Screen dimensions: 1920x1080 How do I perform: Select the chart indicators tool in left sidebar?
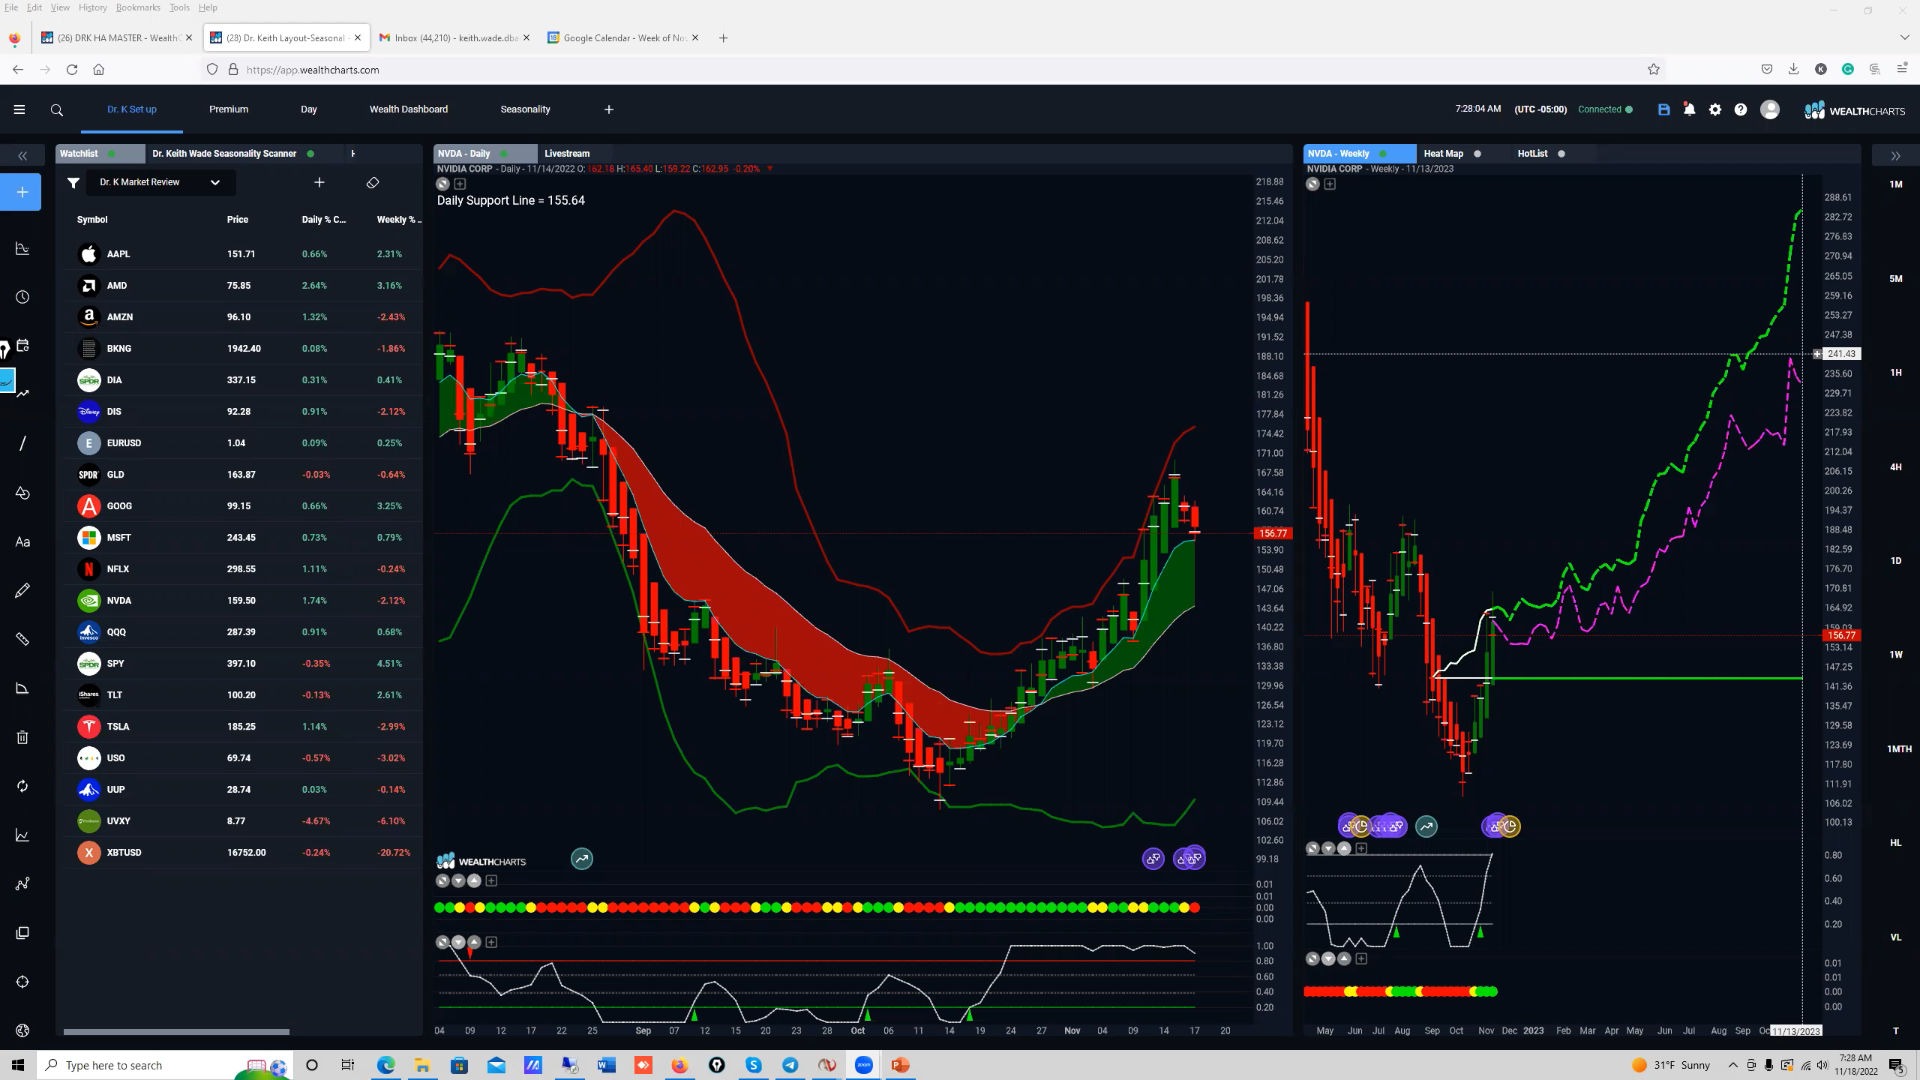(x=22, y=249)
